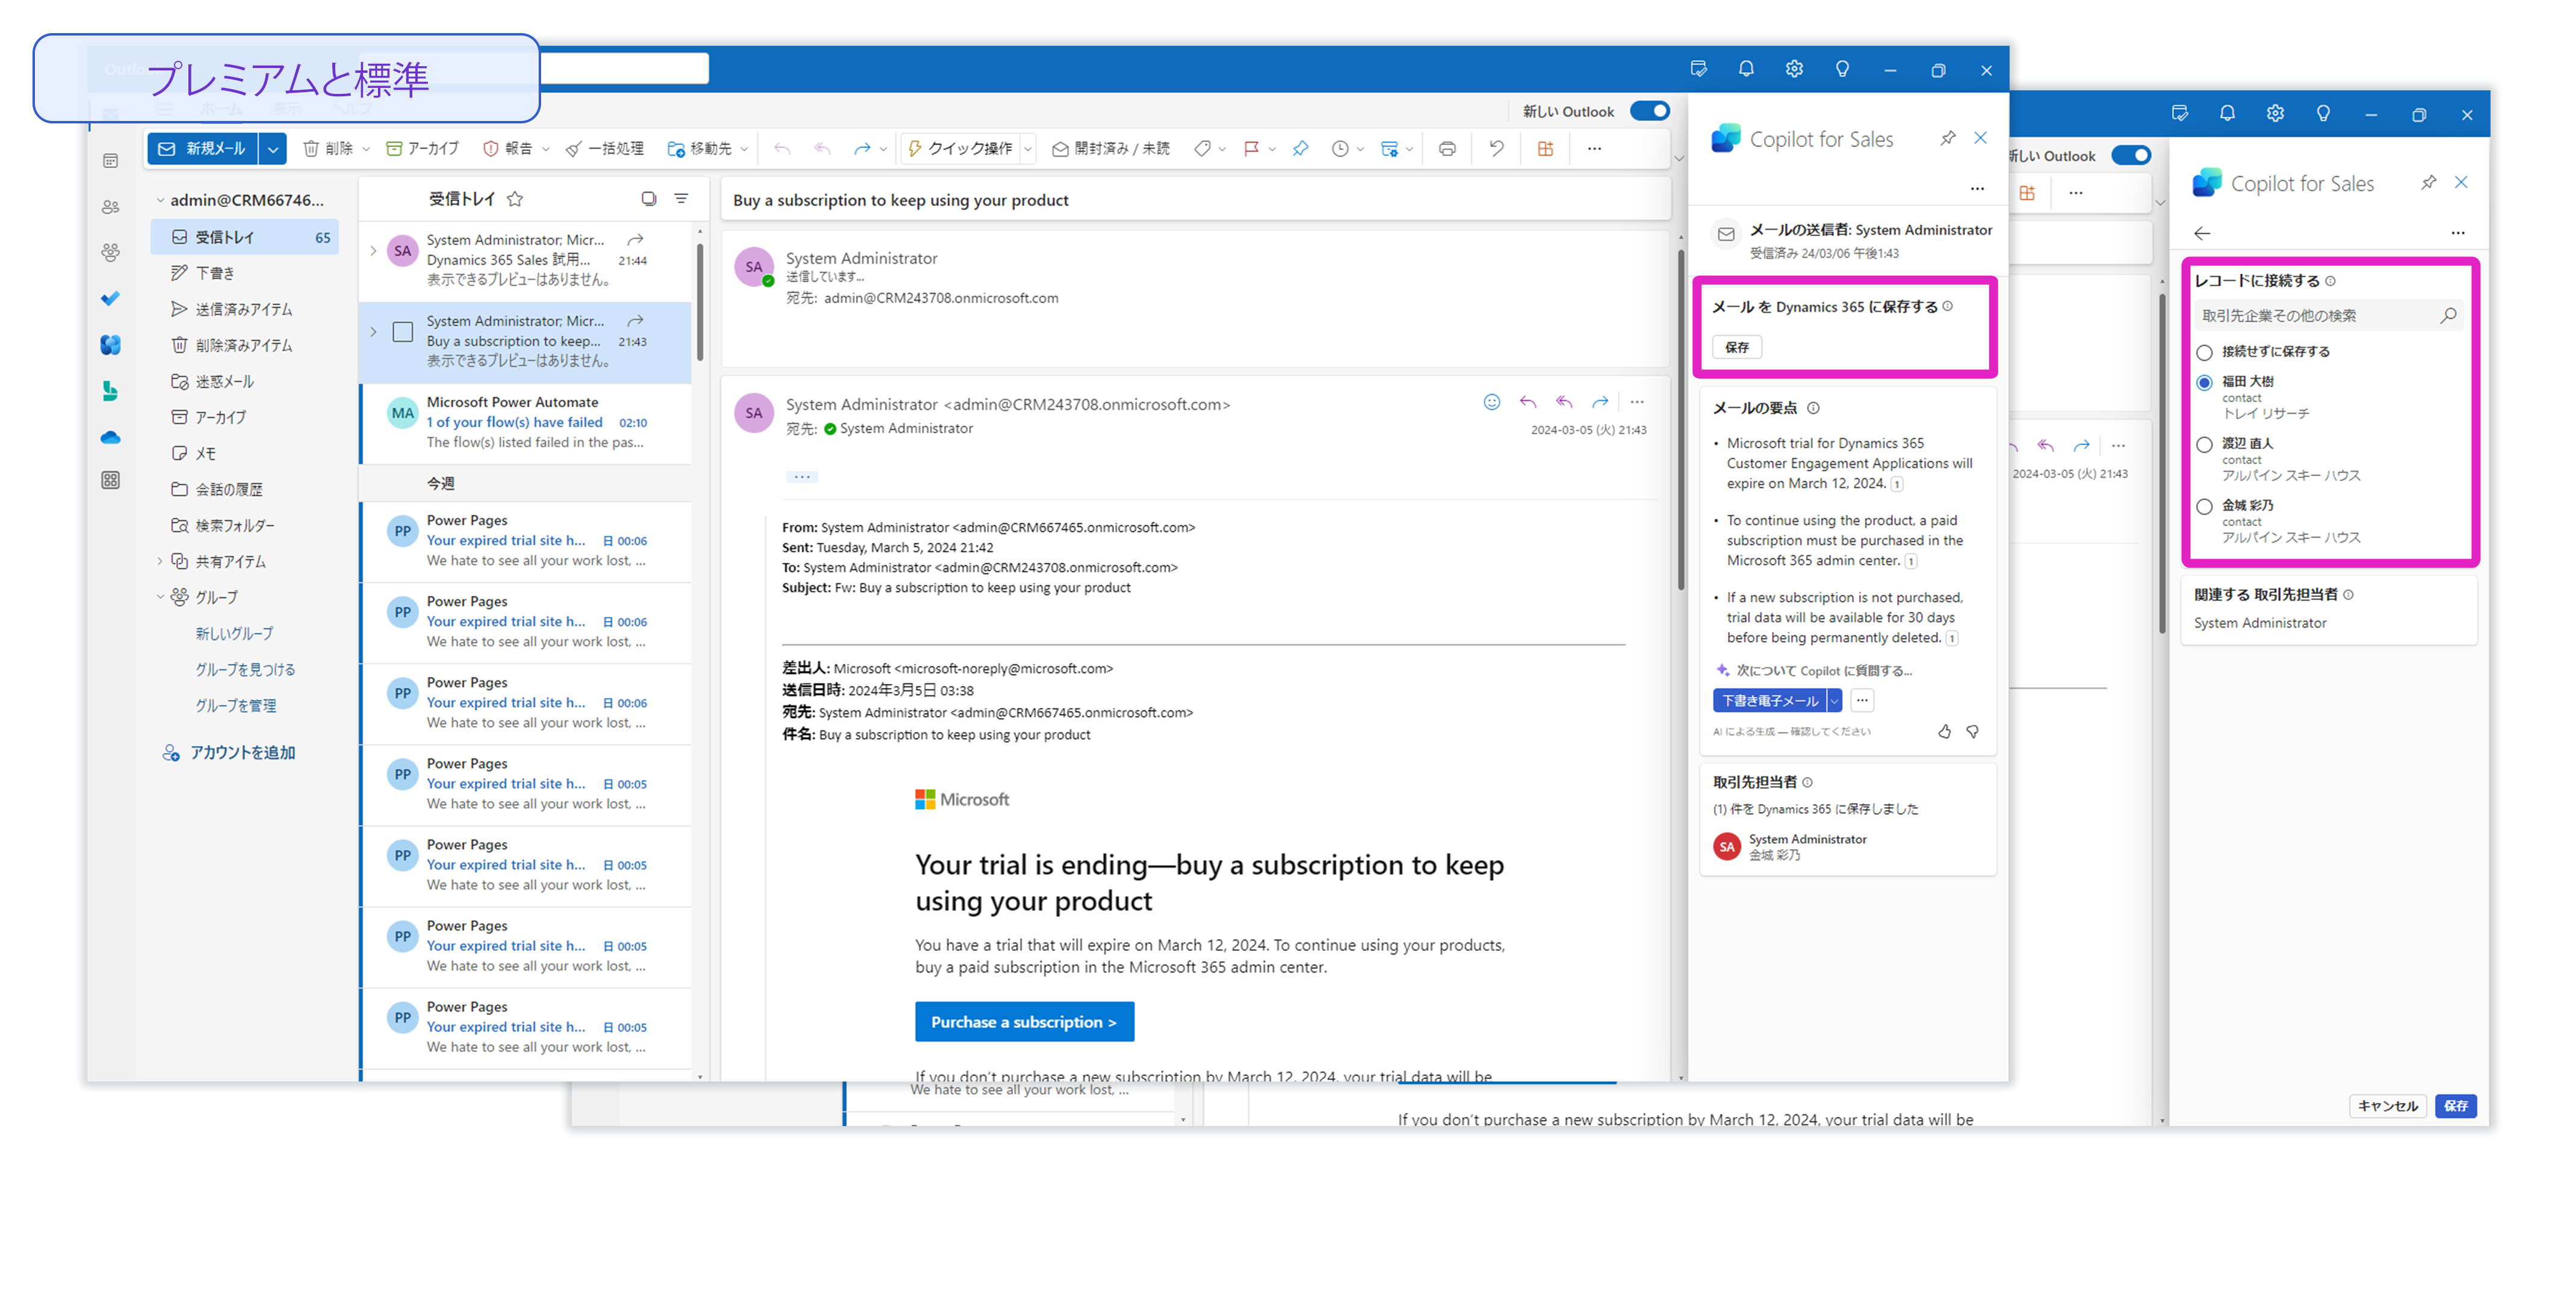Click the 開封済み / 未読 toolbar button
This screenshot has height=1300, width=2576.
click(1110, 148)
